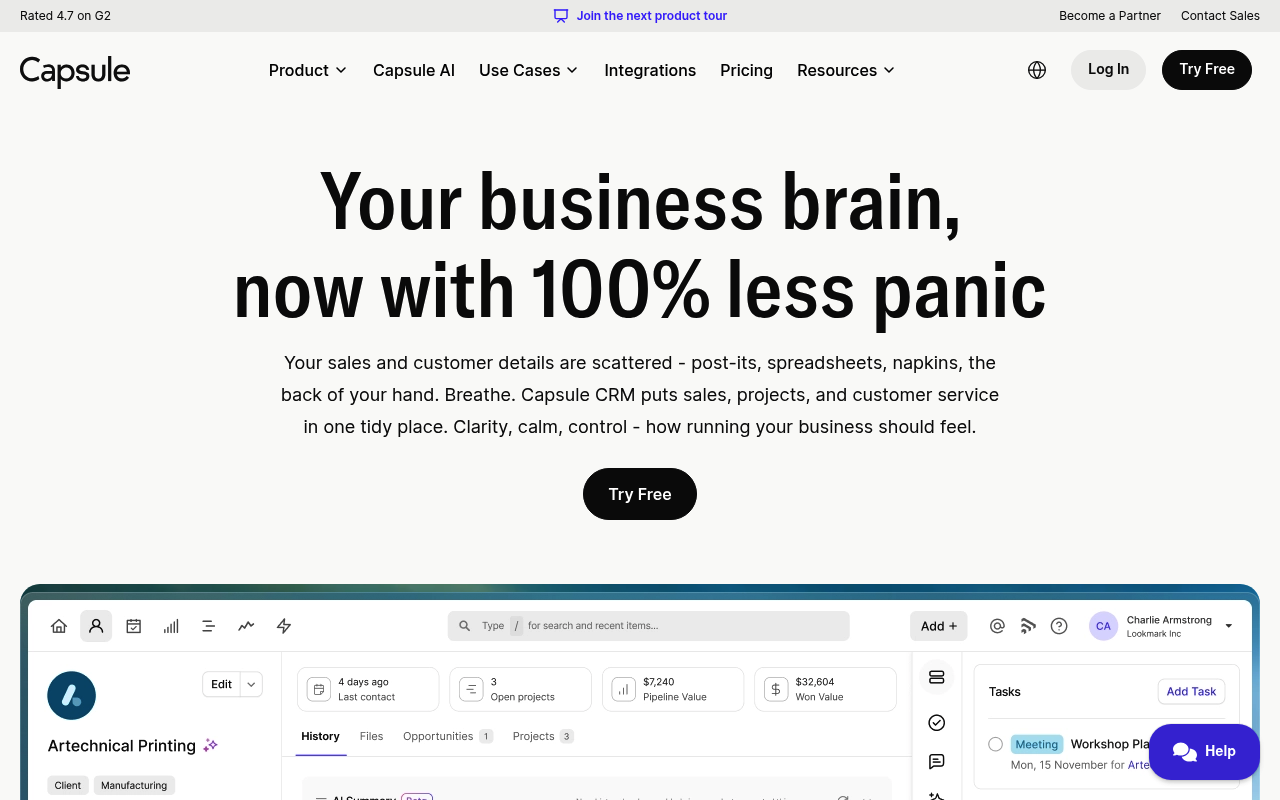
Task: Click the Artechnical Printing name
Action: (122, 745)
